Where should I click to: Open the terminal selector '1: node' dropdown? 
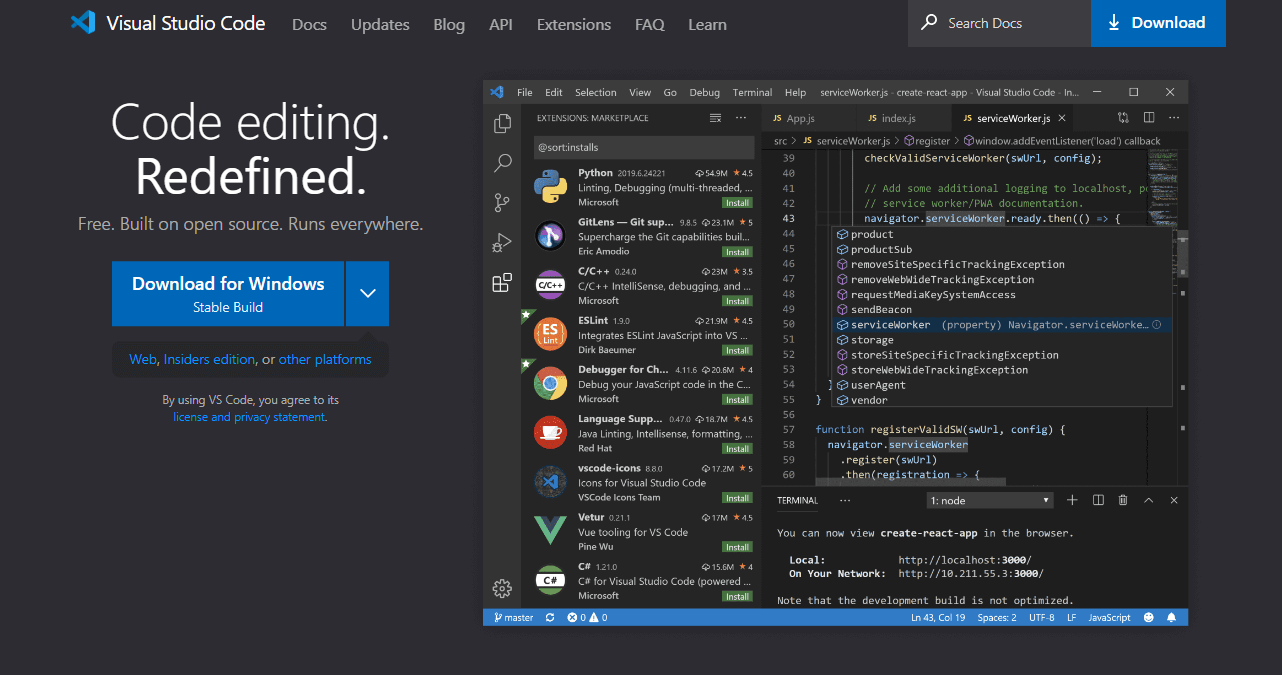coord(990,500)
